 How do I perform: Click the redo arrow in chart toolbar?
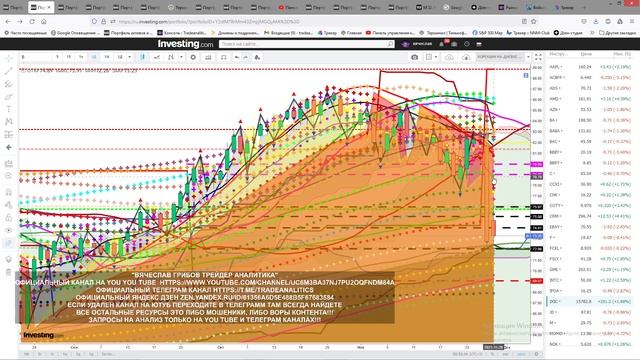coord(246,57)
